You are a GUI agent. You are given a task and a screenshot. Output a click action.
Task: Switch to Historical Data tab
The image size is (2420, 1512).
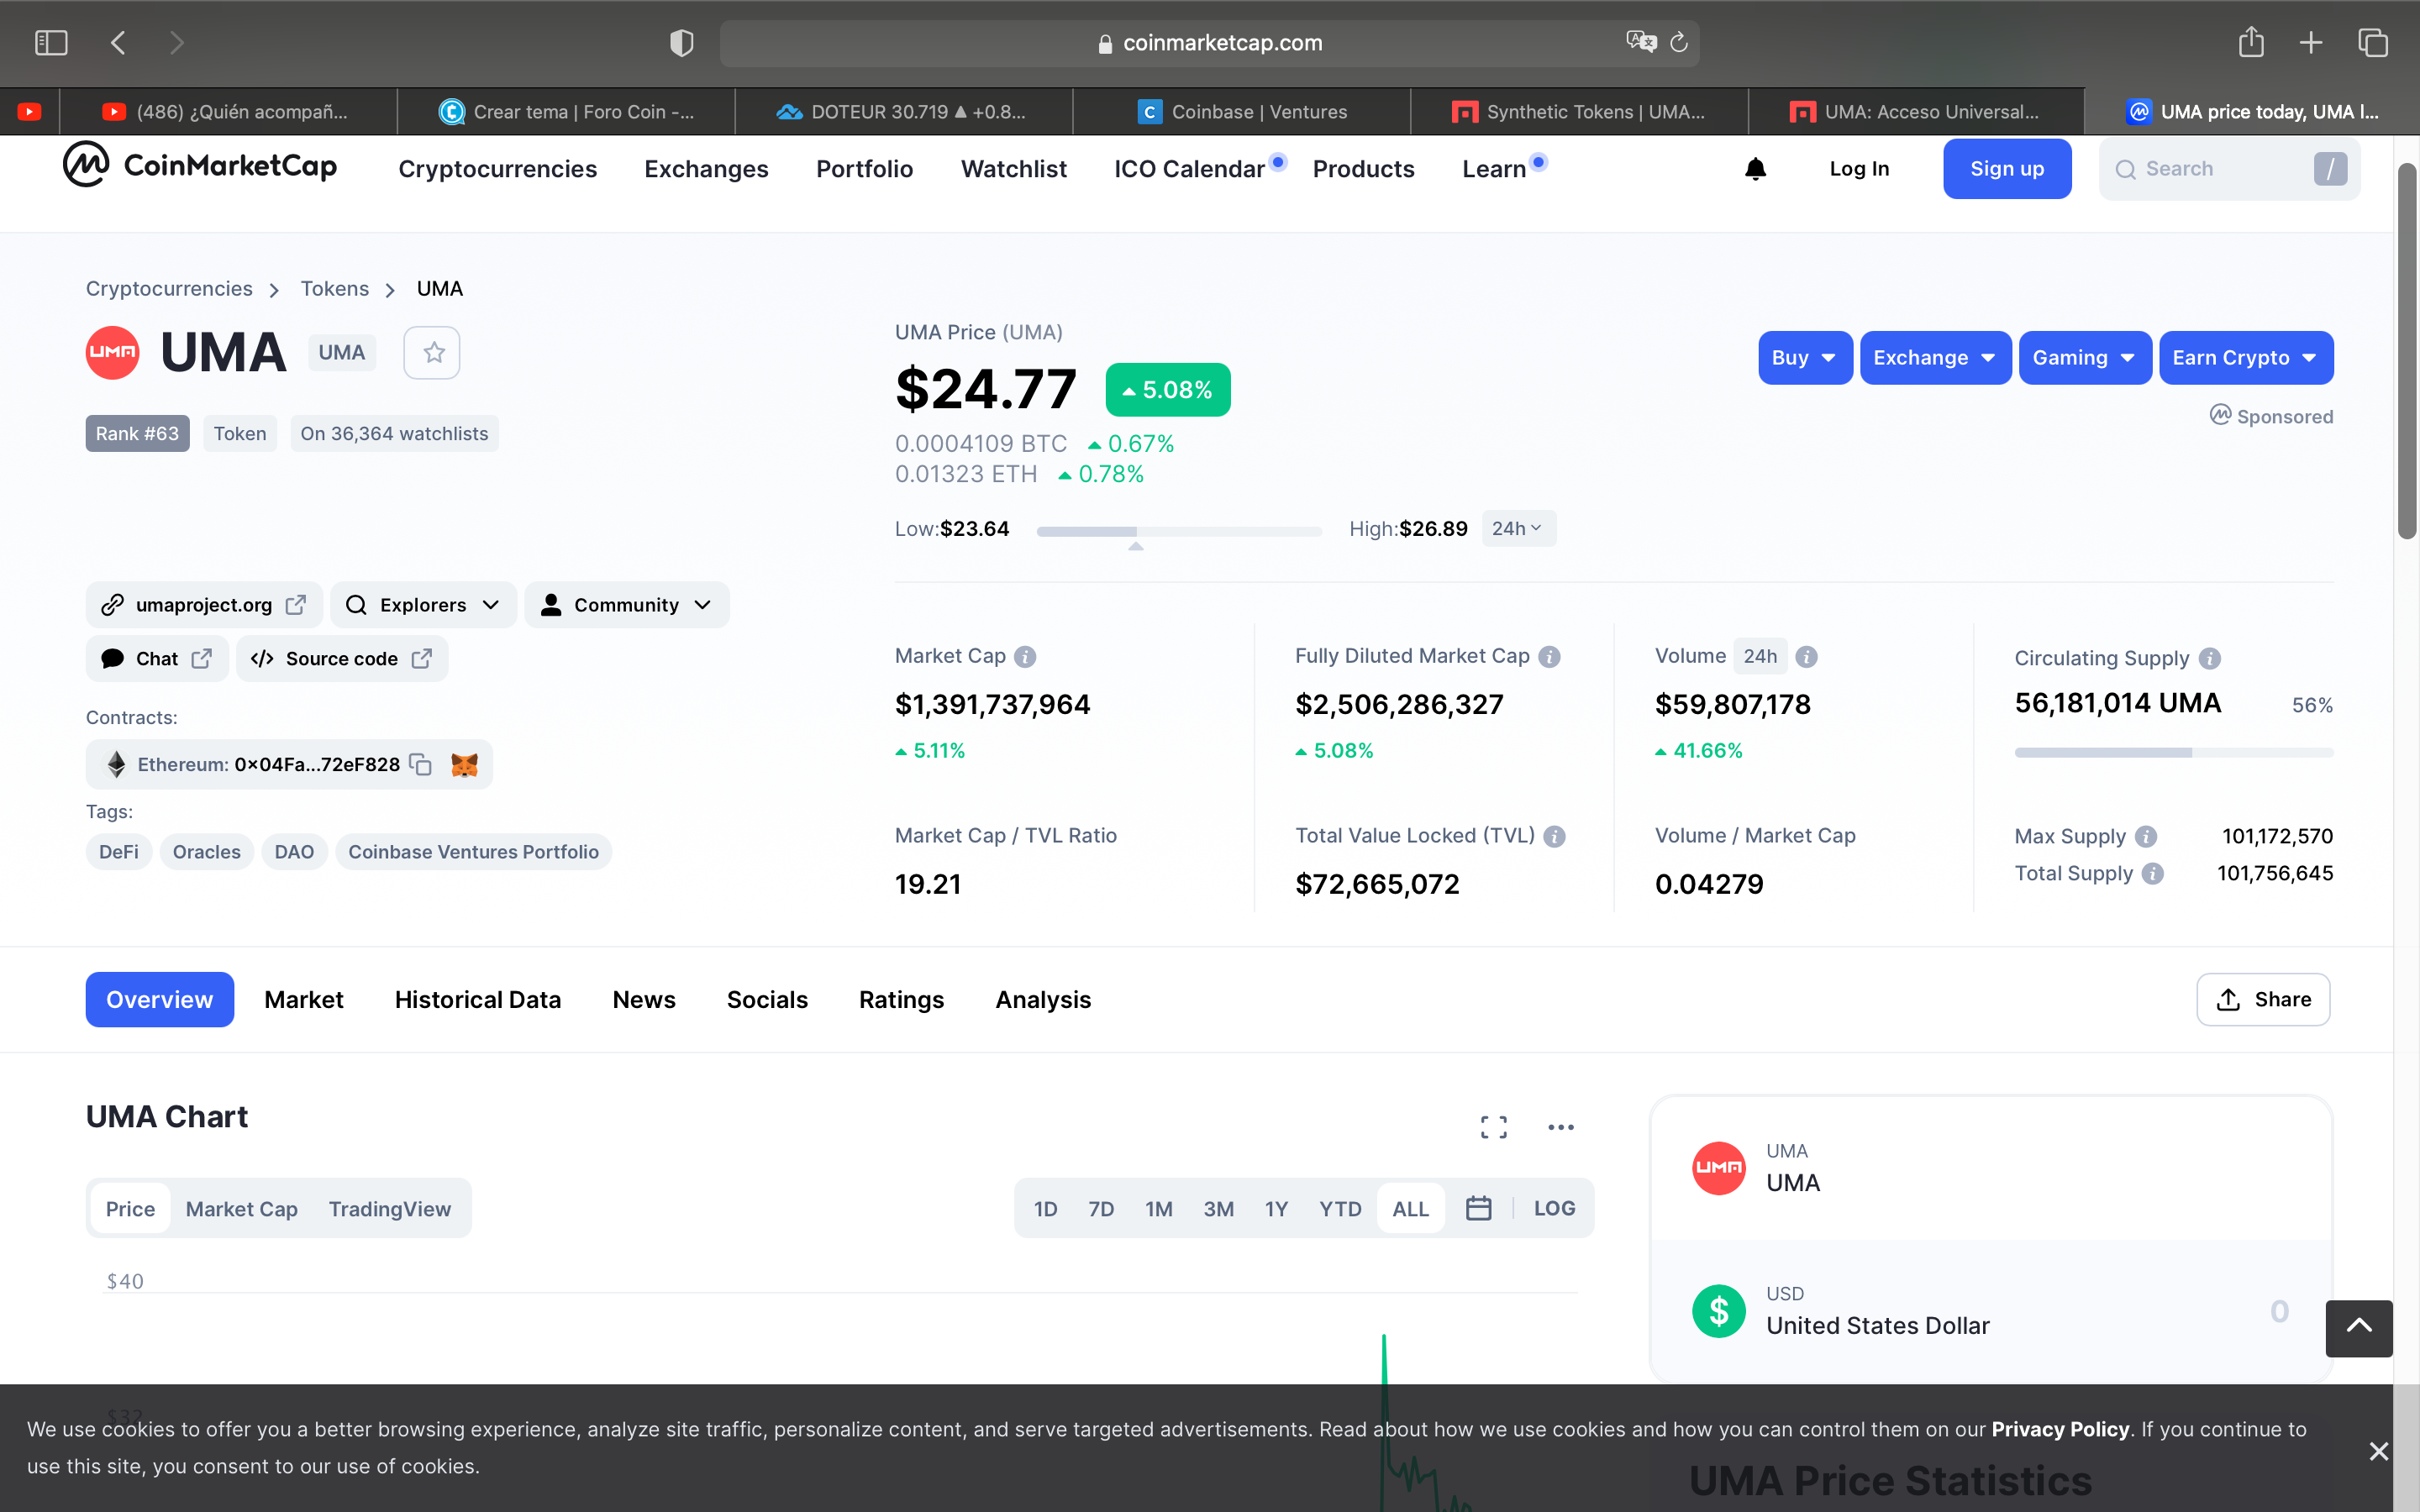pyautogui.click(x=477, y=999)
